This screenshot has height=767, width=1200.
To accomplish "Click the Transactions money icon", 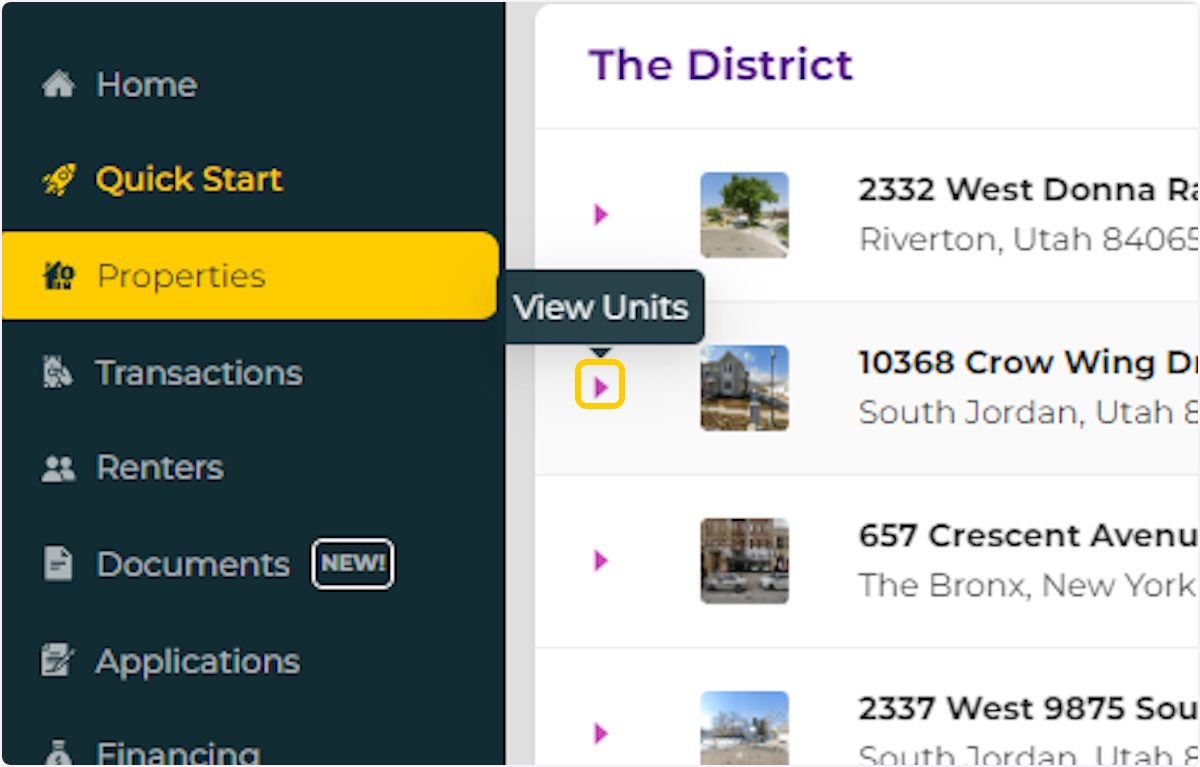I will point(58,372).
